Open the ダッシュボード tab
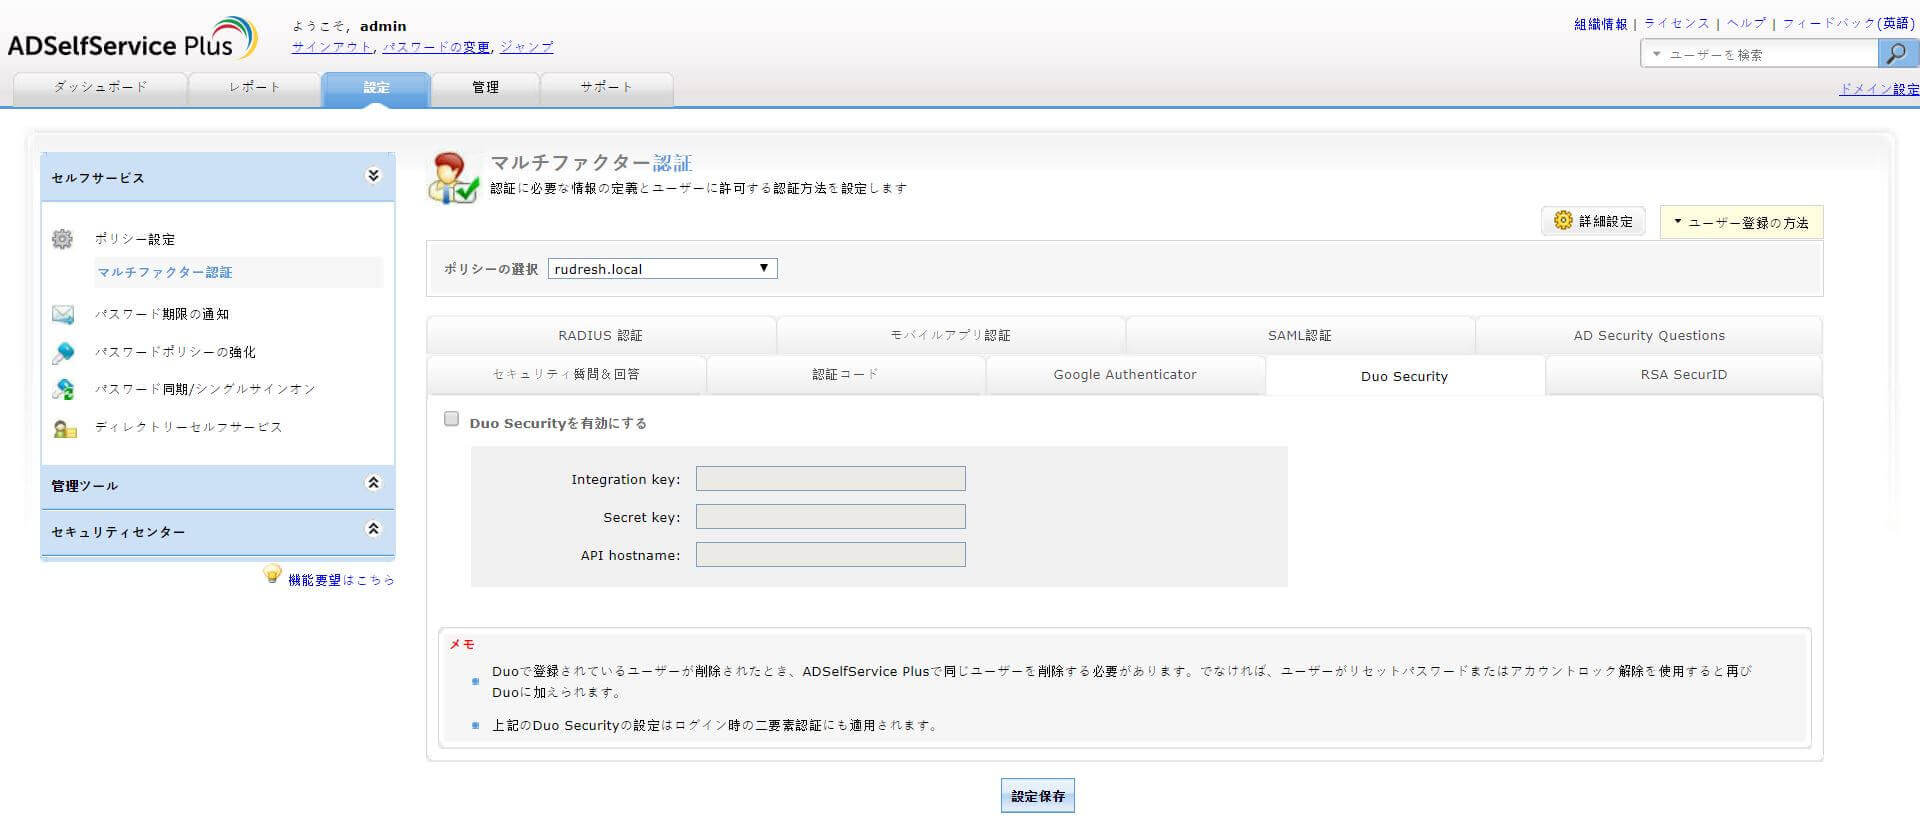The height and width of the screenshot is (832, 1920). point(100,88)
